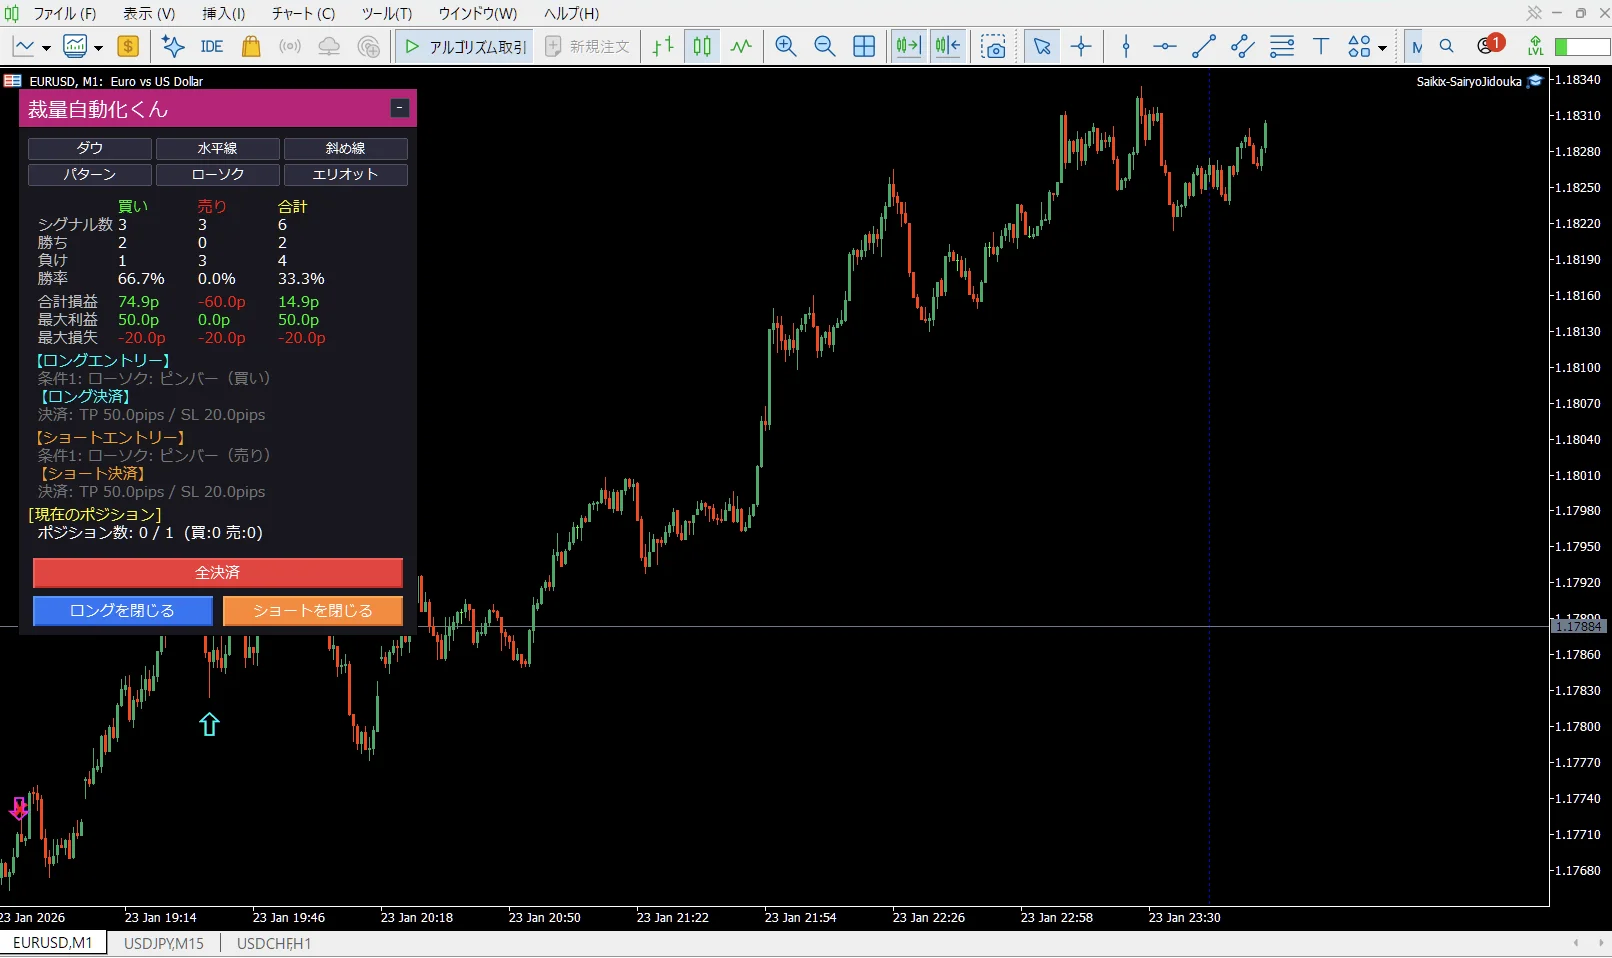1612x958 pixels.
Task: Open the チャート (C) menu
Action: click(x=303, y=13)
